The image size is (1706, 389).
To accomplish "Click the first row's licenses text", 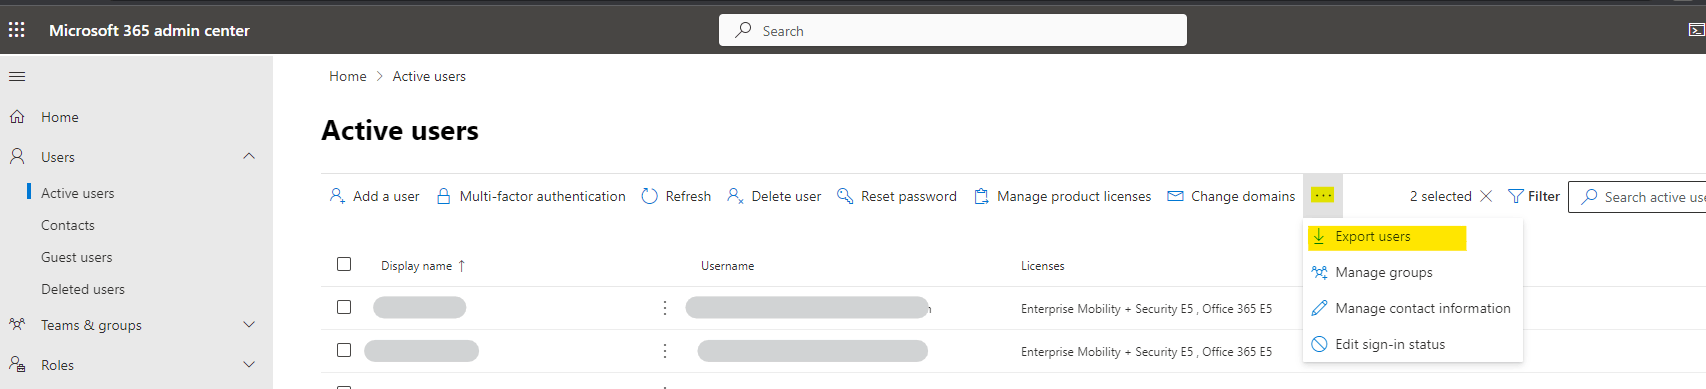I will [x=1146, y=309].
